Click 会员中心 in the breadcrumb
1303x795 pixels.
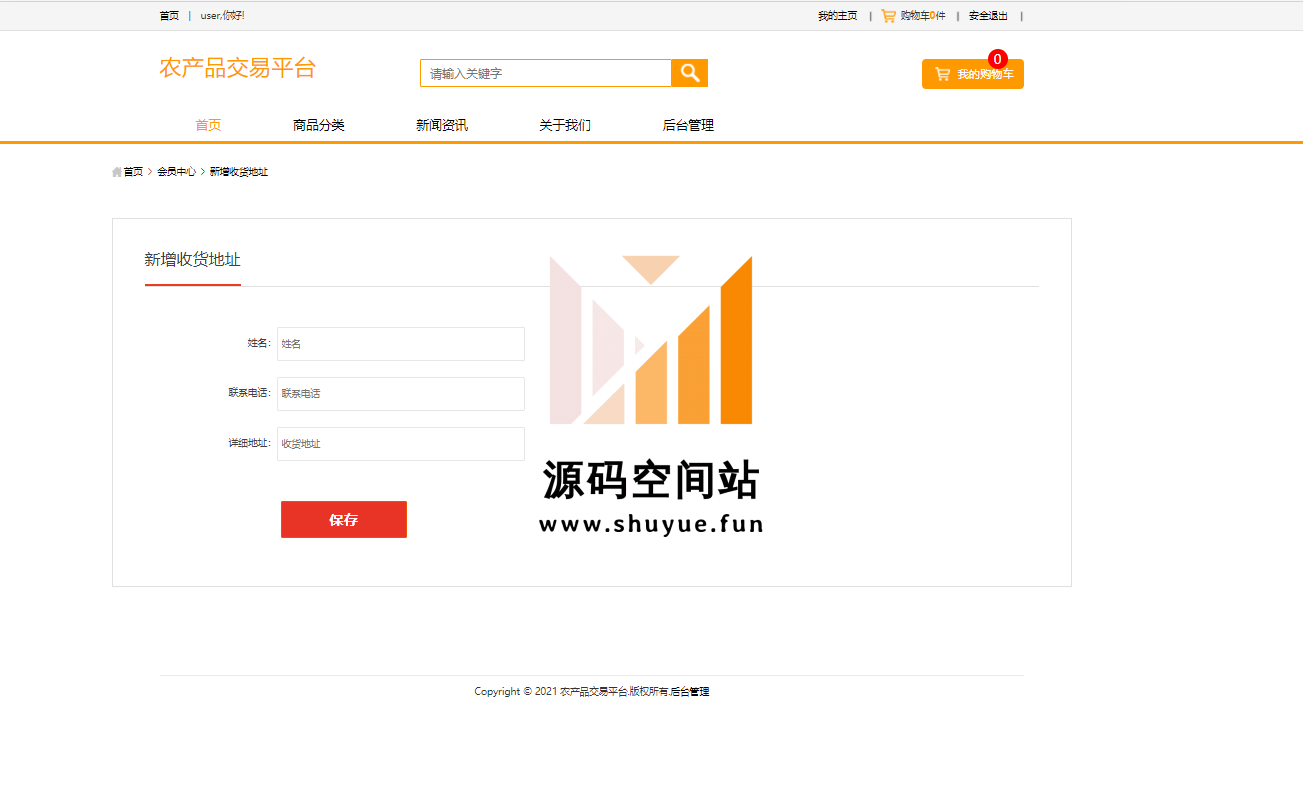[x=176, y=172]
